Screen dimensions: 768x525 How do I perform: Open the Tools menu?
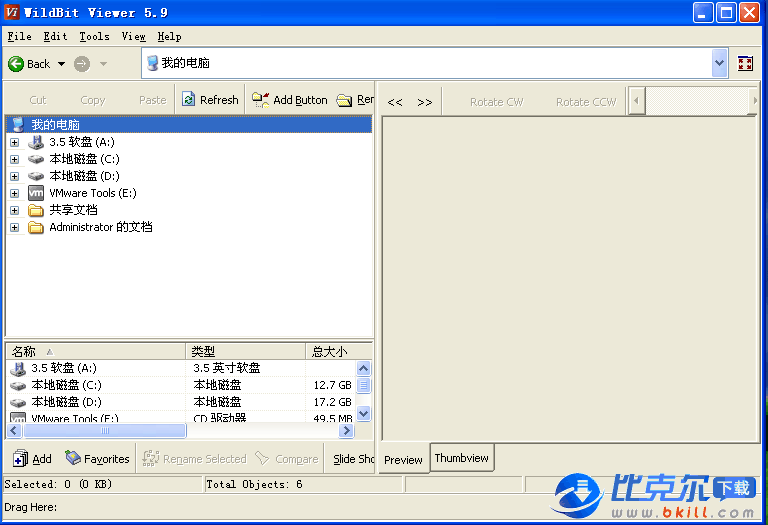95,36
